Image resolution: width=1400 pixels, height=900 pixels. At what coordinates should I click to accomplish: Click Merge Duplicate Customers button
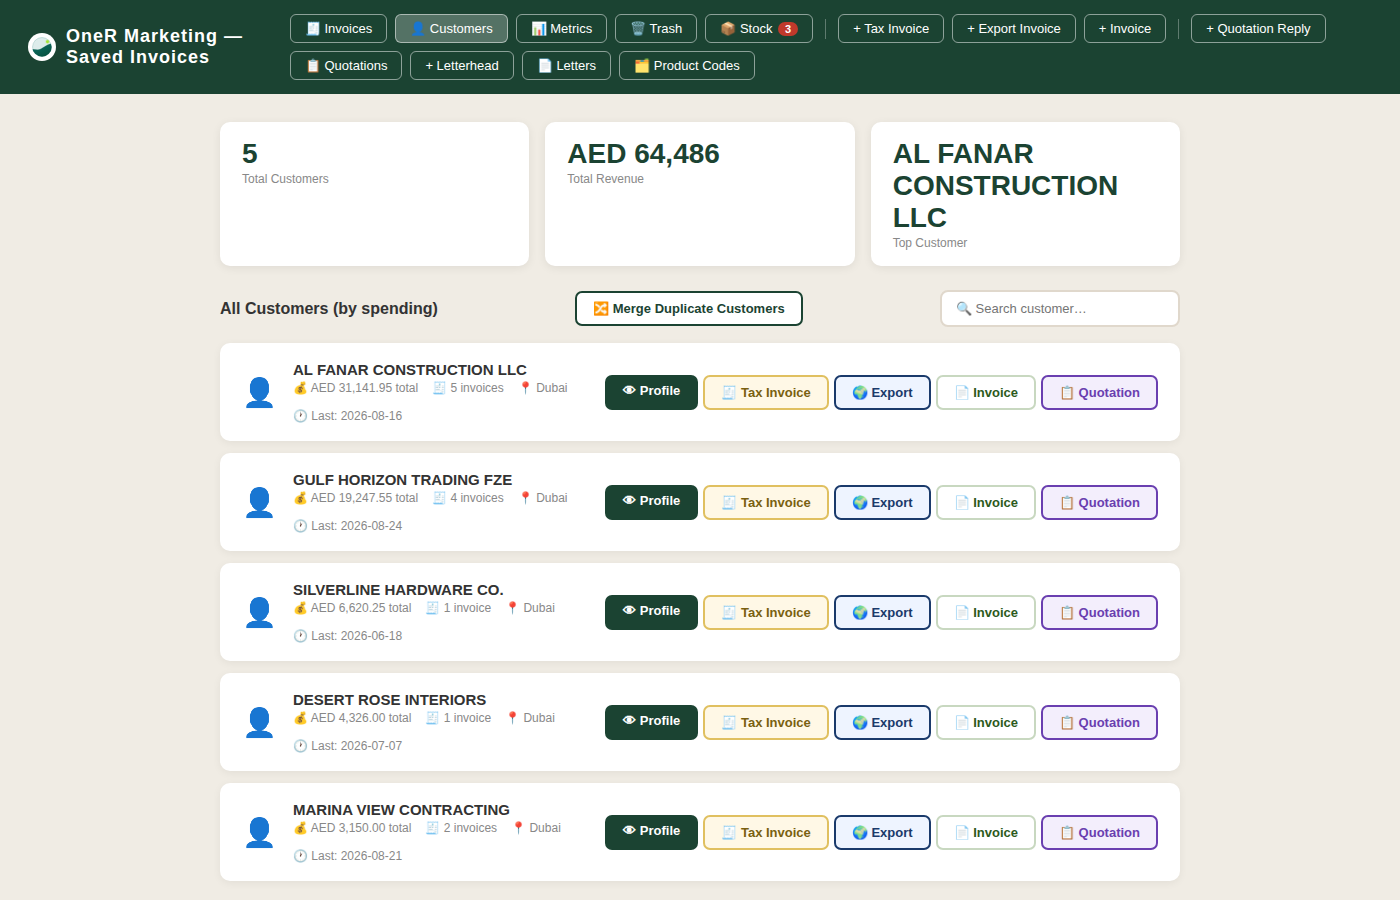689,309
